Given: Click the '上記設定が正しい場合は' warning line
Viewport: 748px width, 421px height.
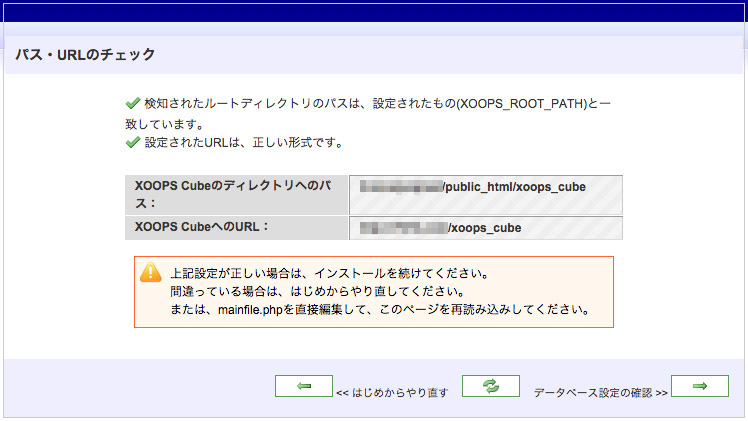Looking at the screenshot, I should pos(329,272).
